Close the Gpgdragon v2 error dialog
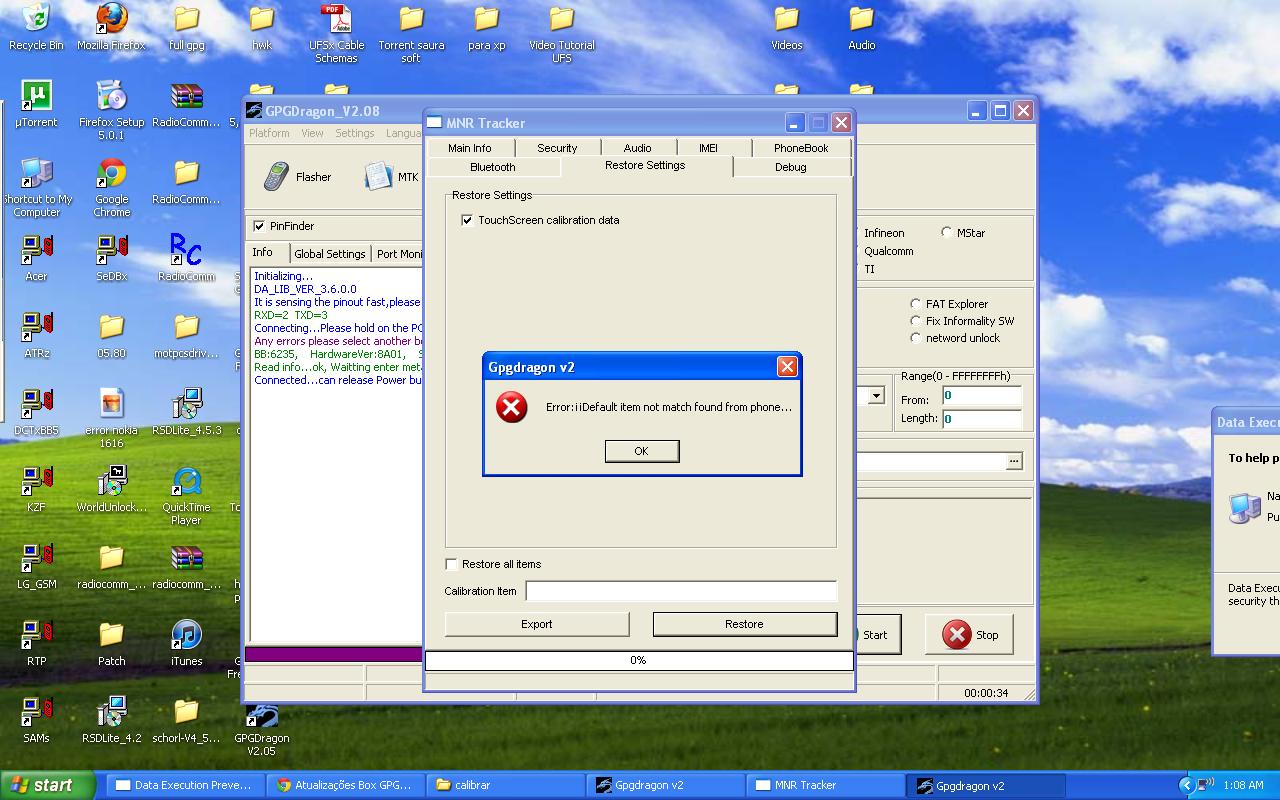Image resolution: width=1280 pixels, height=800 pixels. 787,367
